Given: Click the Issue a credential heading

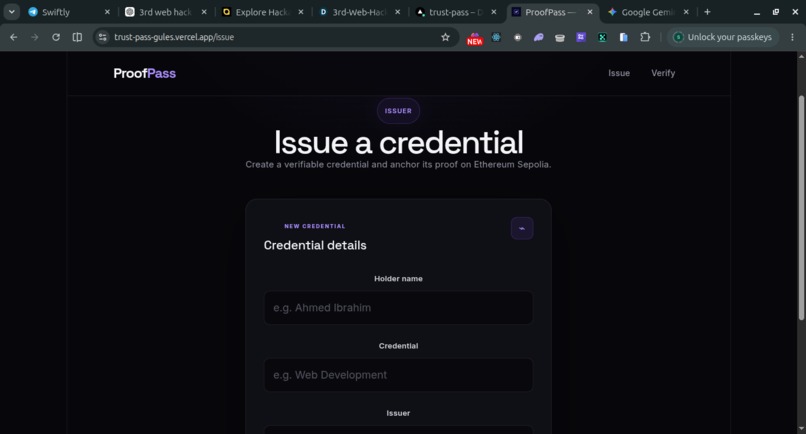Looking at the screenshot, I should coord(398,142).
